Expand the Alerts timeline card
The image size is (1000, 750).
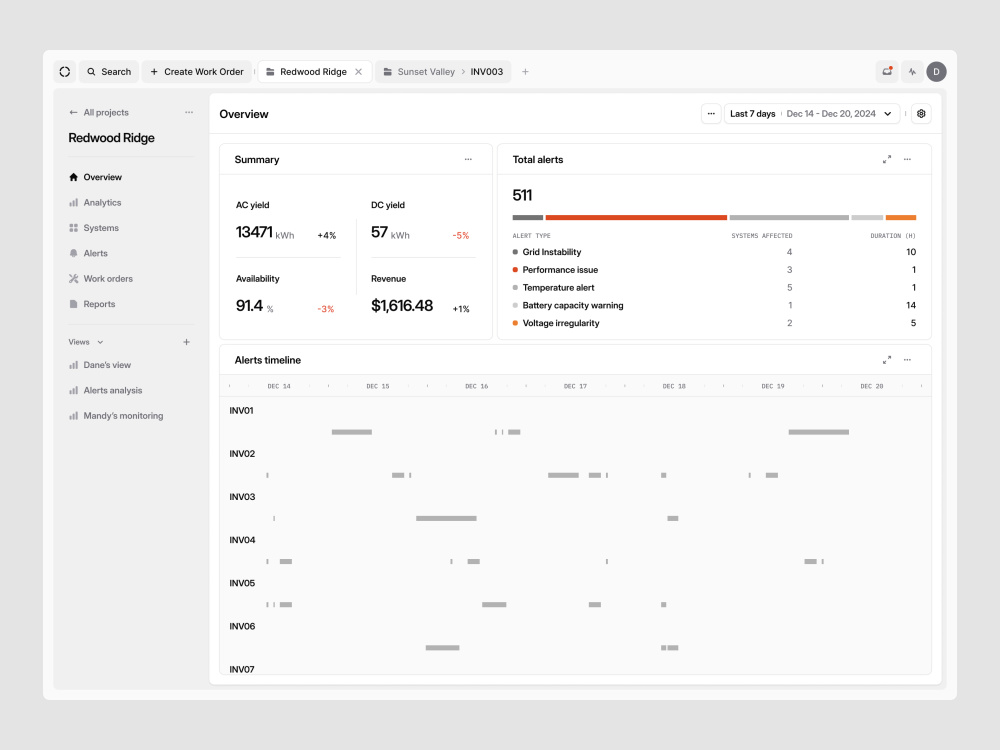pyautogui.click(x=886, y=360)
